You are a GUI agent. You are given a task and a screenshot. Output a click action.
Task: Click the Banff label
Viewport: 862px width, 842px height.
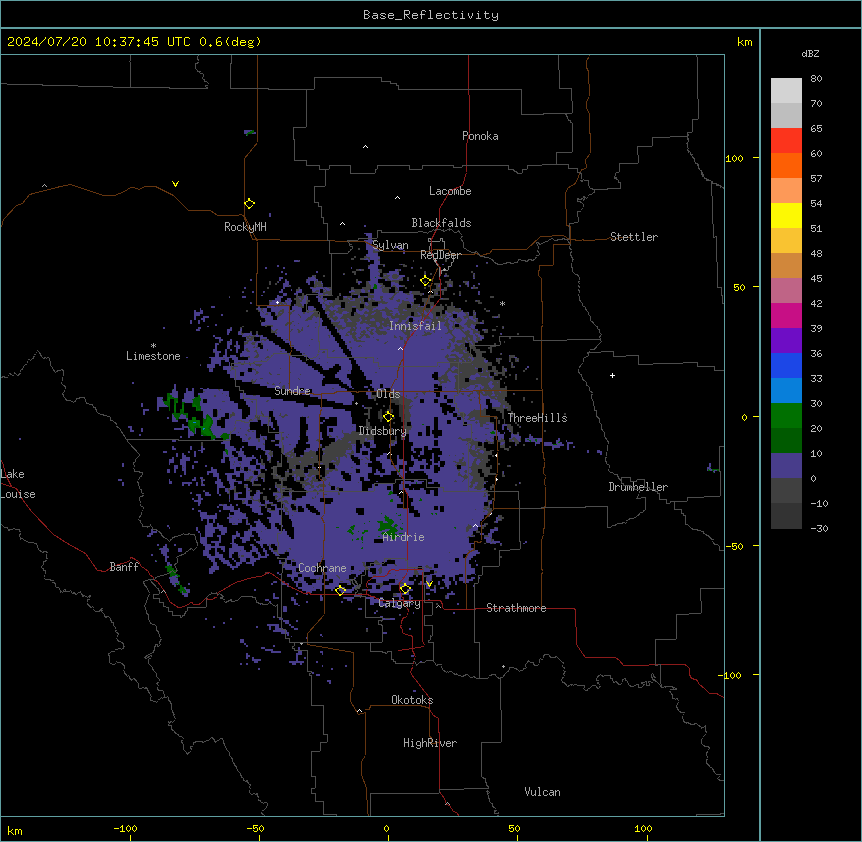124,567
